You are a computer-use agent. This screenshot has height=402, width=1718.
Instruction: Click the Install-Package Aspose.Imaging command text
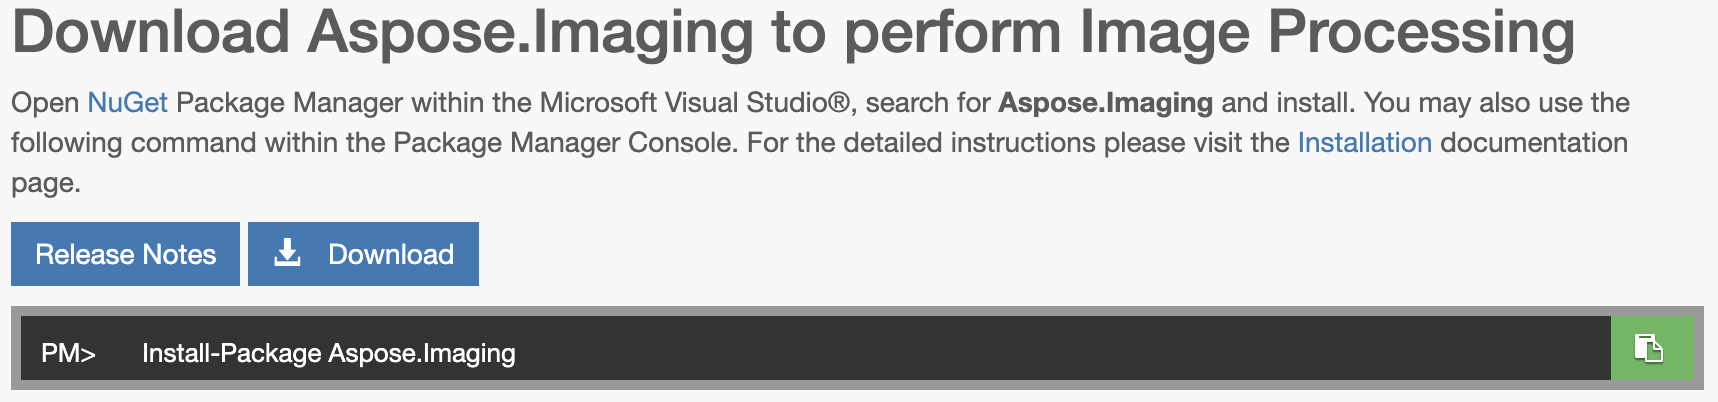tap(328, 353)
